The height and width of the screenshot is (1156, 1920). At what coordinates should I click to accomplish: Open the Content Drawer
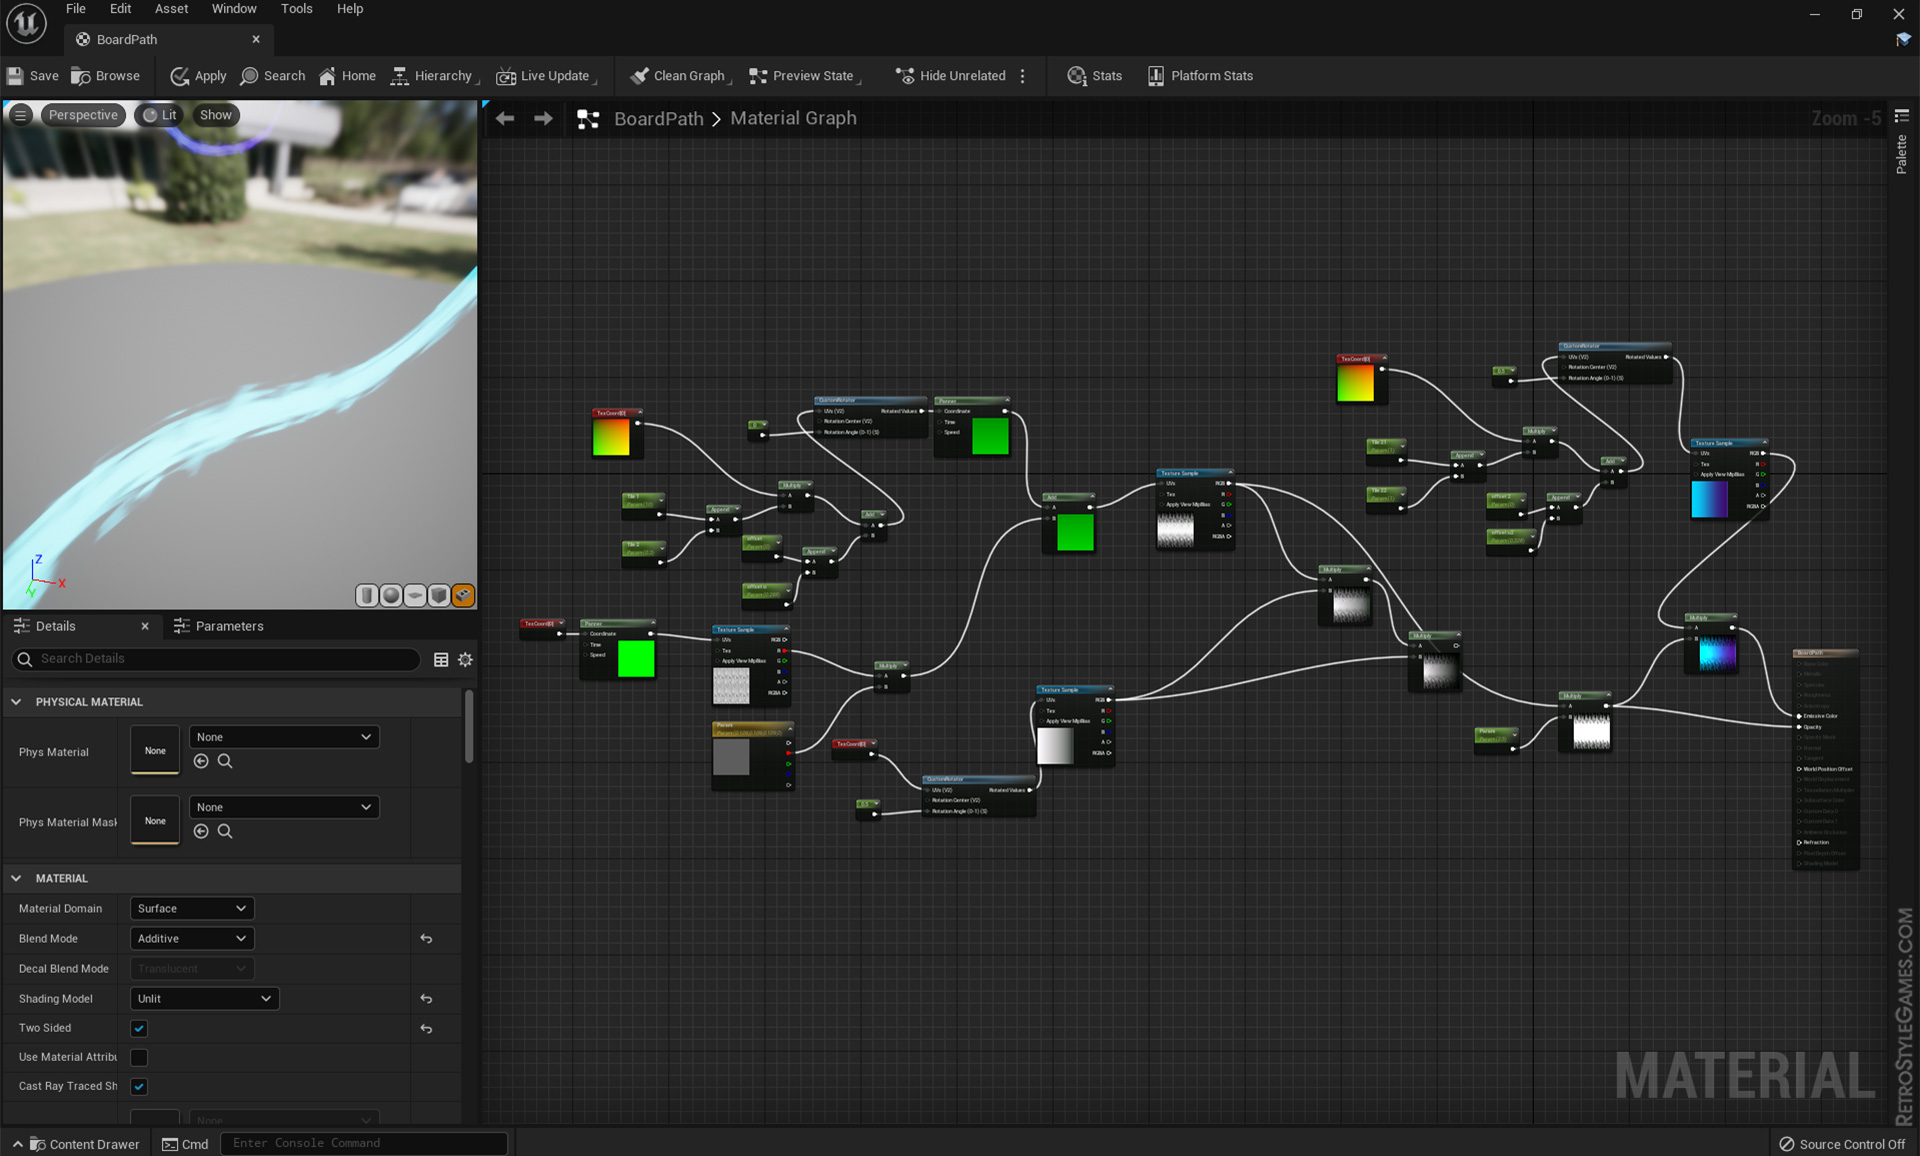[x=85, y=1143]
